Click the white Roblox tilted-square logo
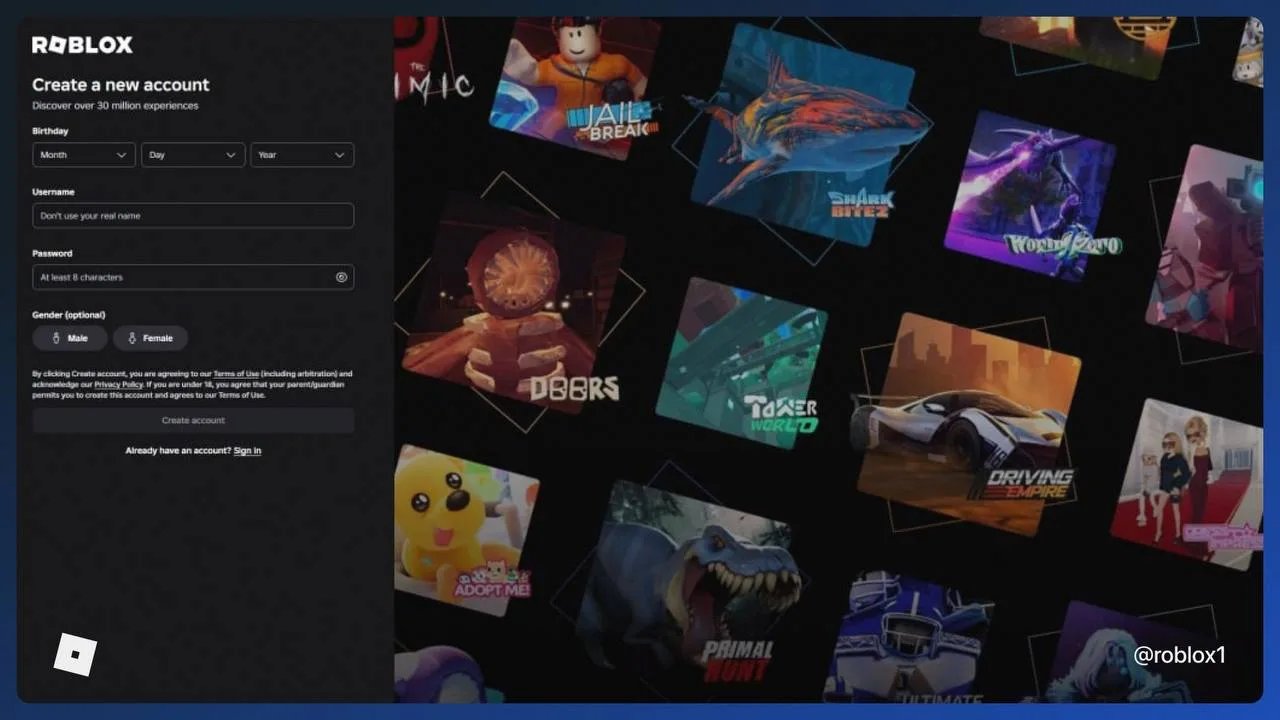The height and width of the screenshot is (720, 1280). pos(75,654)
